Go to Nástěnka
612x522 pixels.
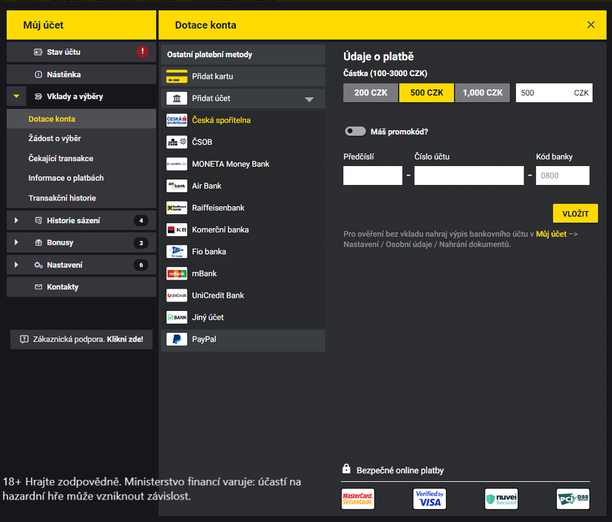[81, 74]
